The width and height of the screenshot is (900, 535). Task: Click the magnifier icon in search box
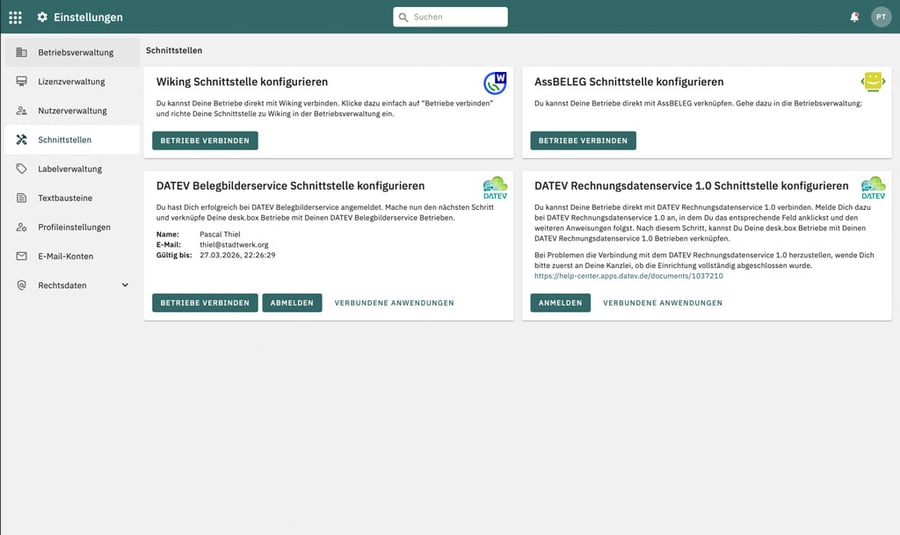click(404, 17)
